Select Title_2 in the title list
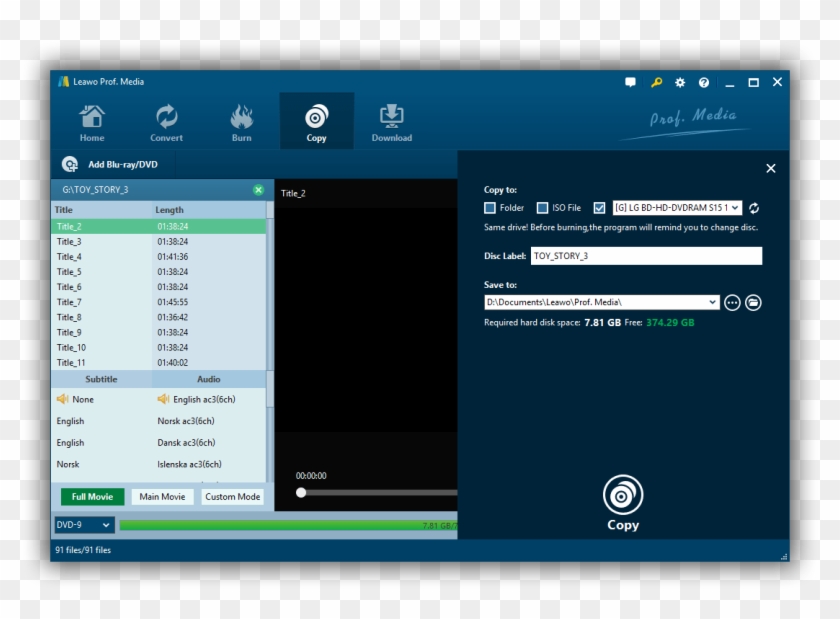Viewport: 840px width, 619px height. (159, 226)
